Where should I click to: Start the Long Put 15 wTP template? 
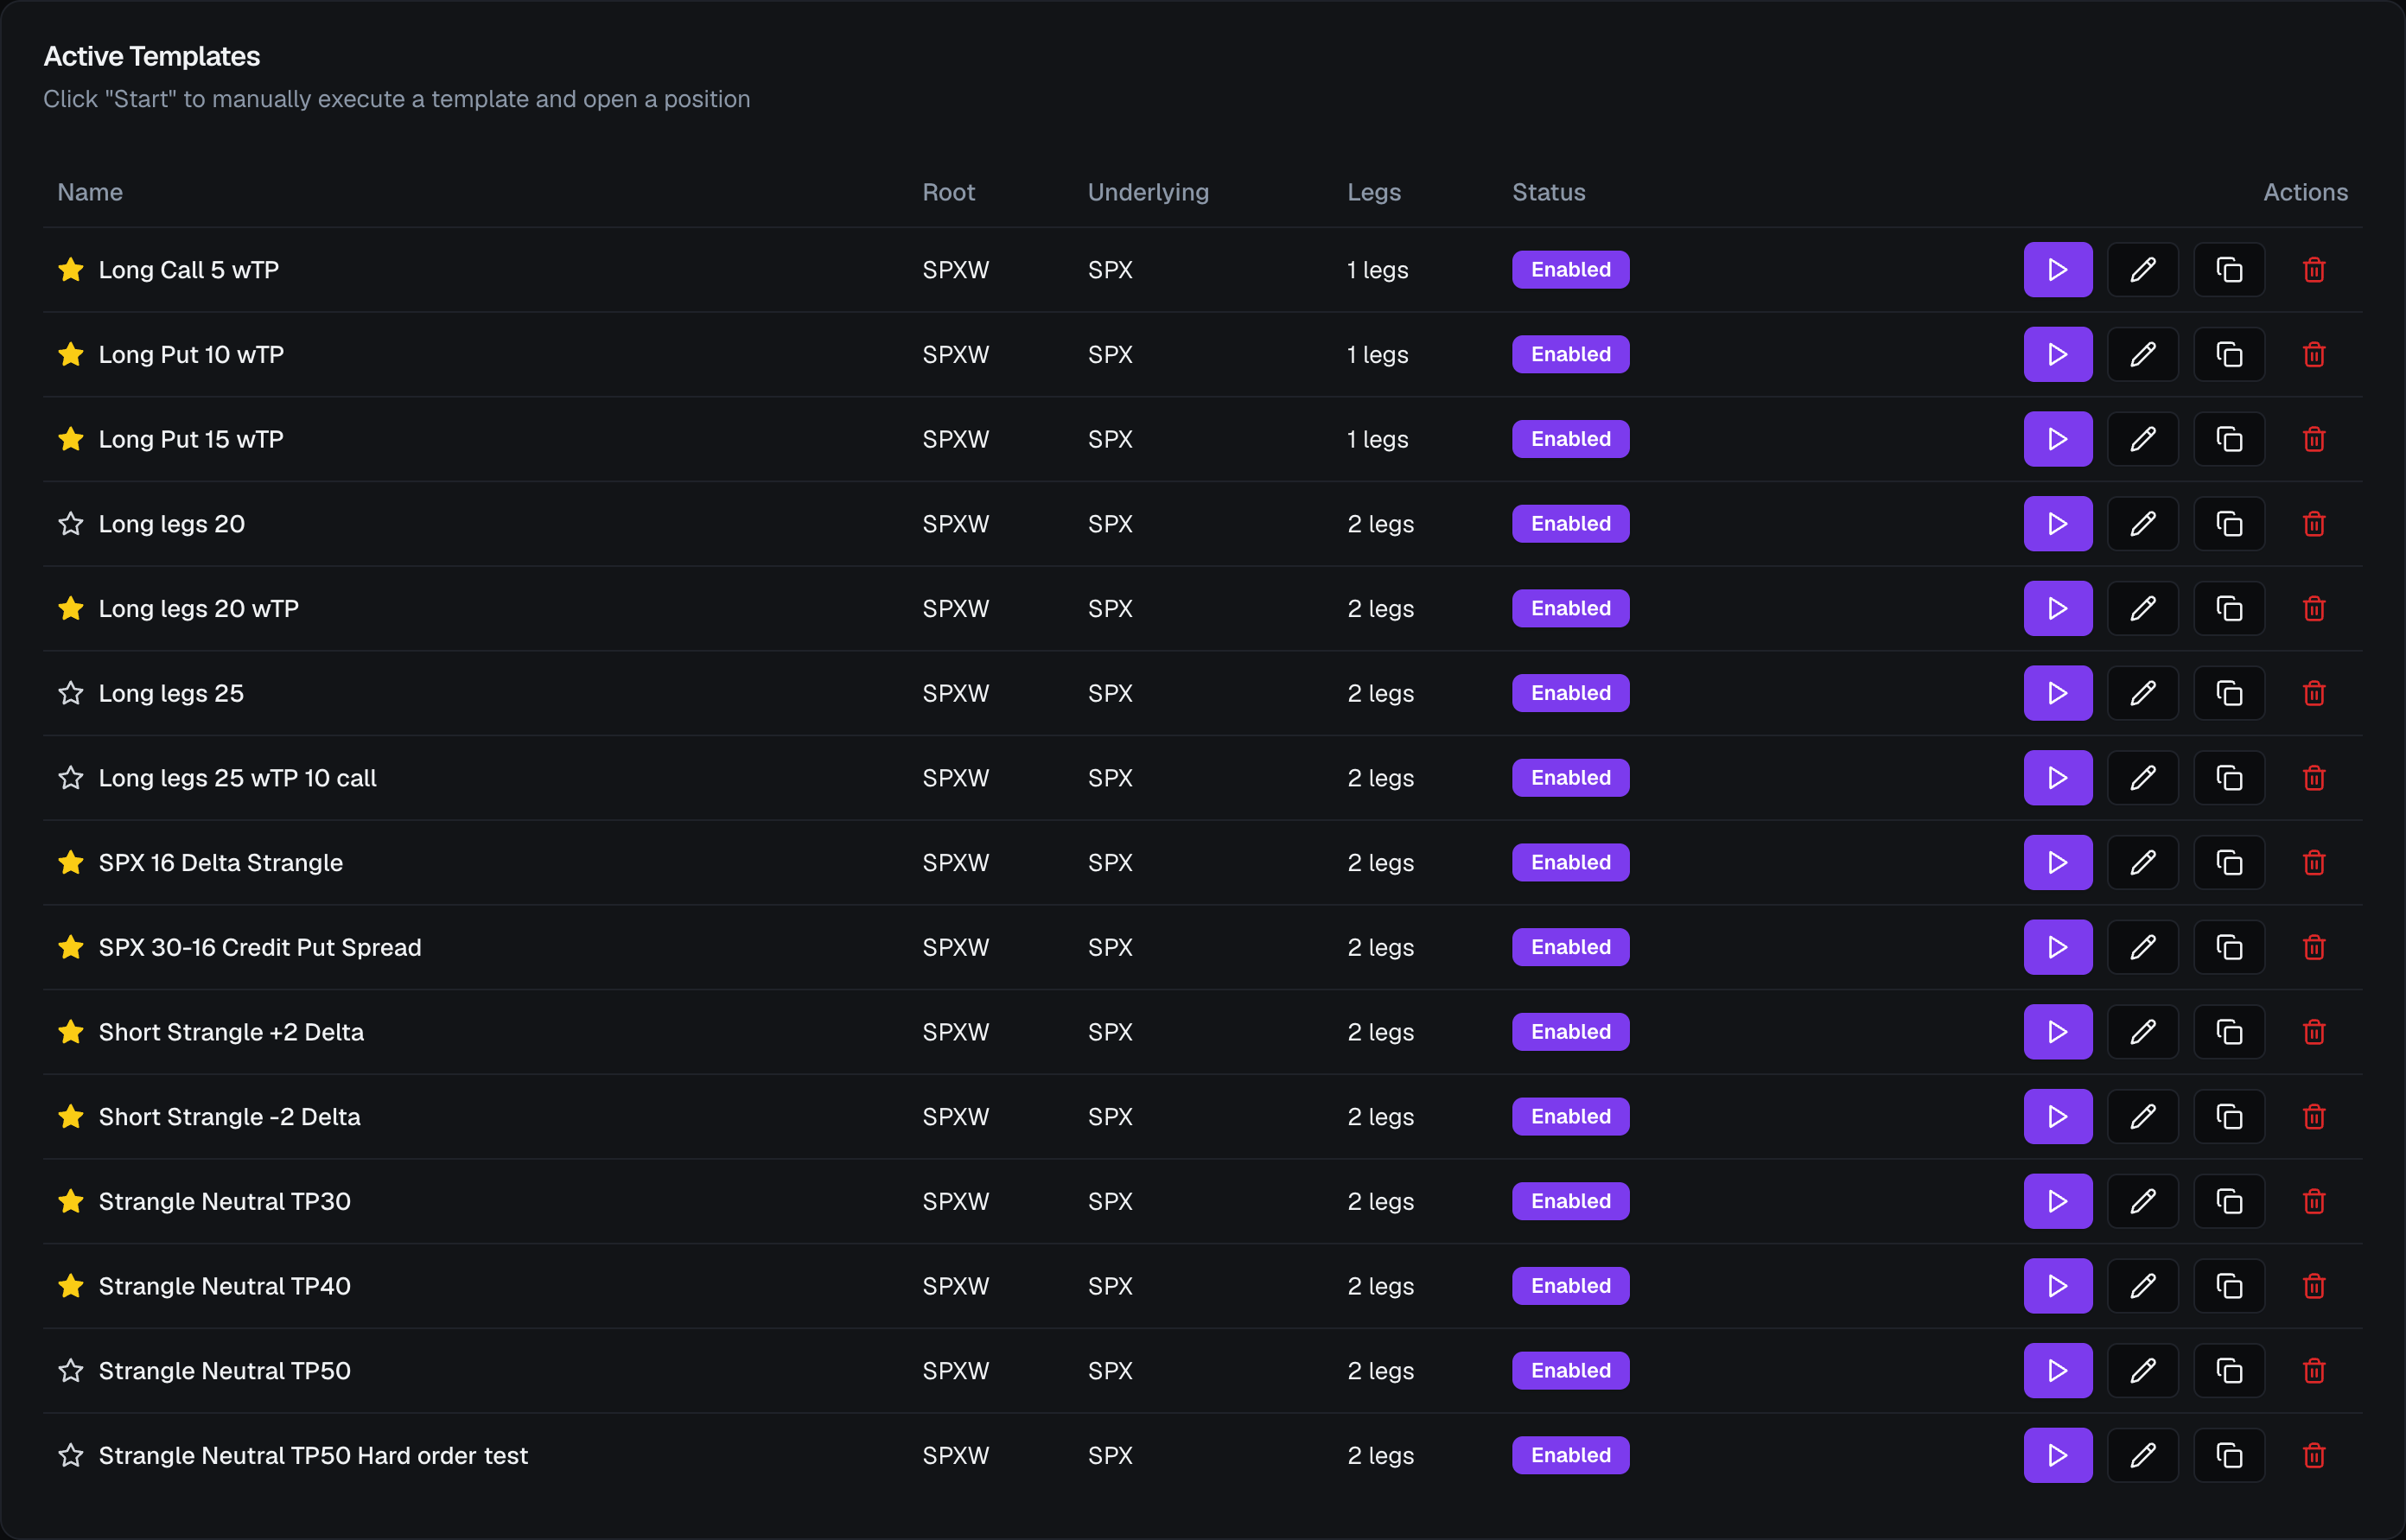[x=2057, y=439]
